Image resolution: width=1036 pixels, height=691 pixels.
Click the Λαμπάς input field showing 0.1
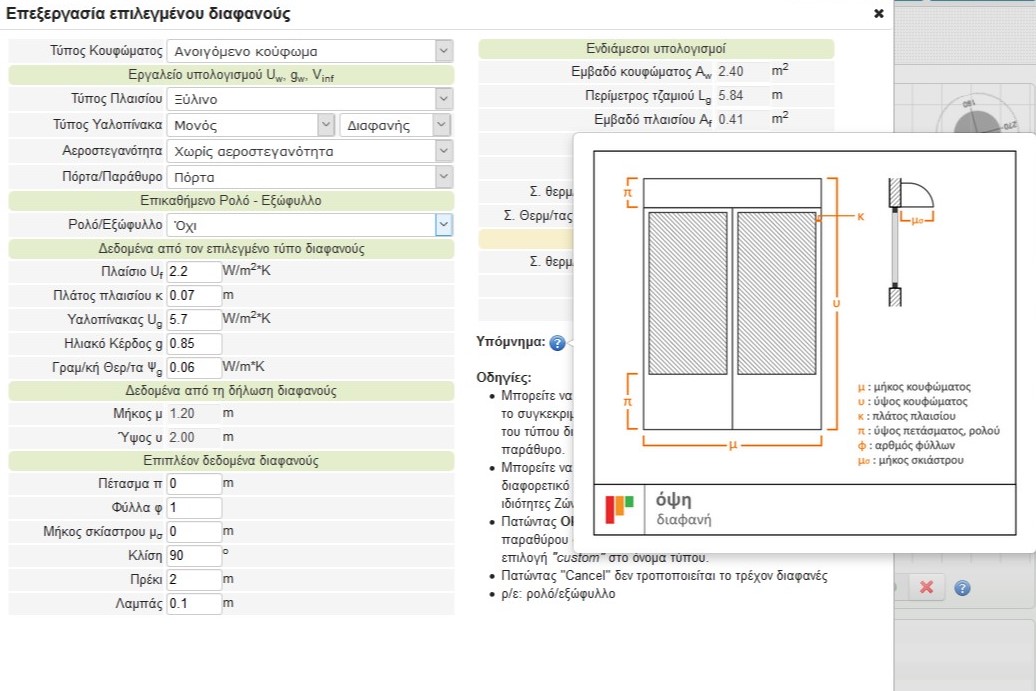[x=194, y=603]
